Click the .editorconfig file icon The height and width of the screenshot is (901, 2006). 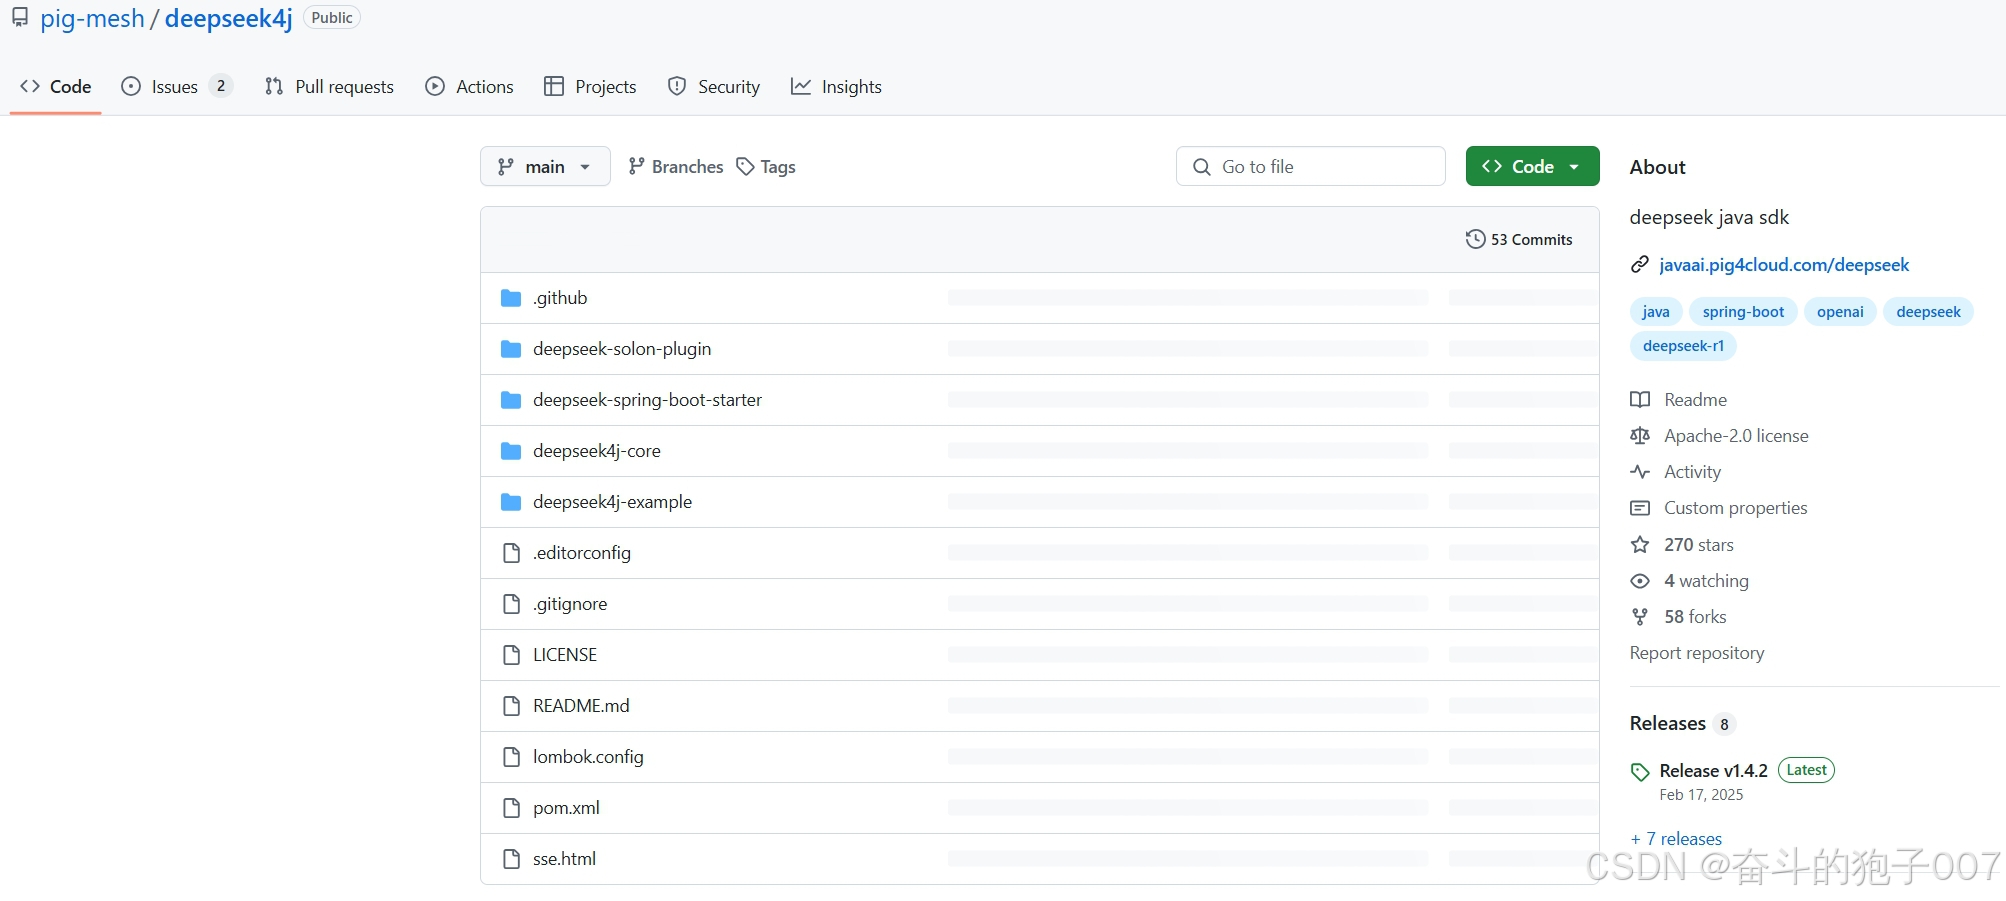(x=511, y=553)
